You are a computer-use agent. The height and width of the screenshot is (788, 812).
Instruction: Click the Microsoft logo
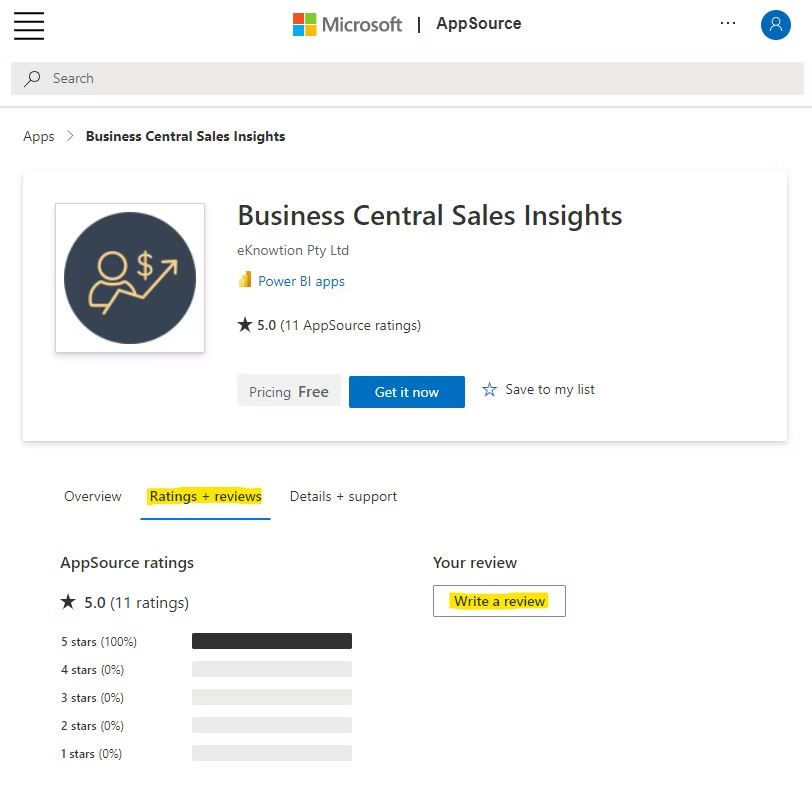(347, 24)
